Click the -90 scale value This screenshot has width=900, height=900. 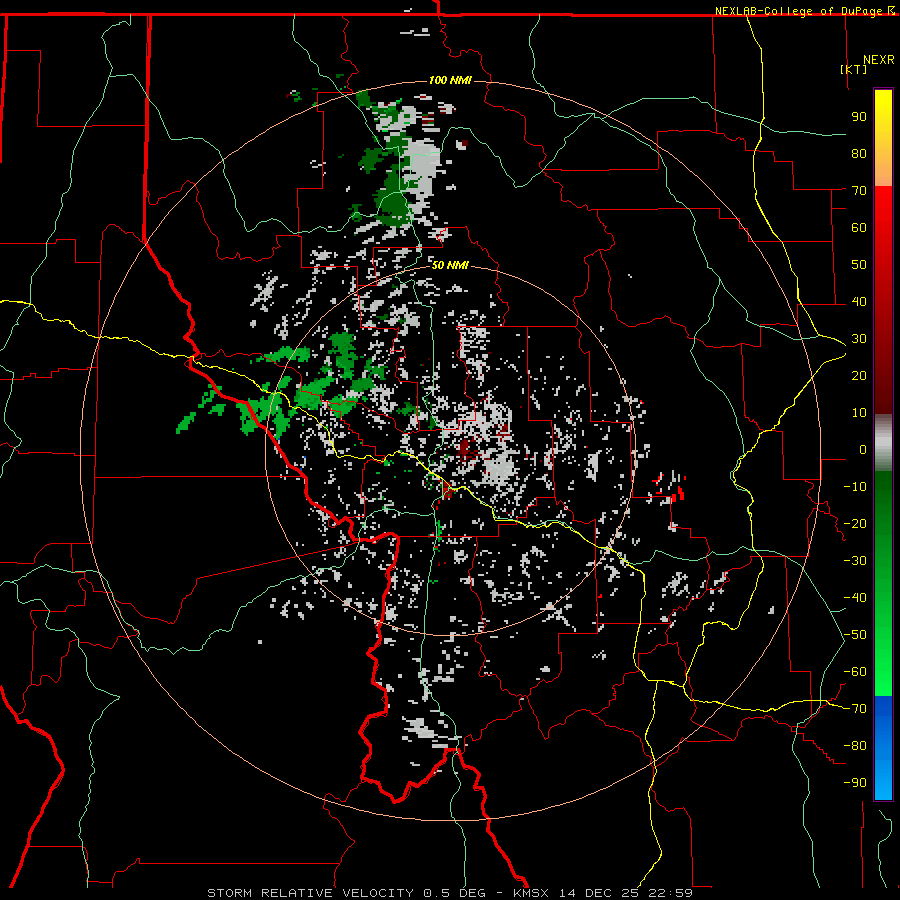(855, 783)
